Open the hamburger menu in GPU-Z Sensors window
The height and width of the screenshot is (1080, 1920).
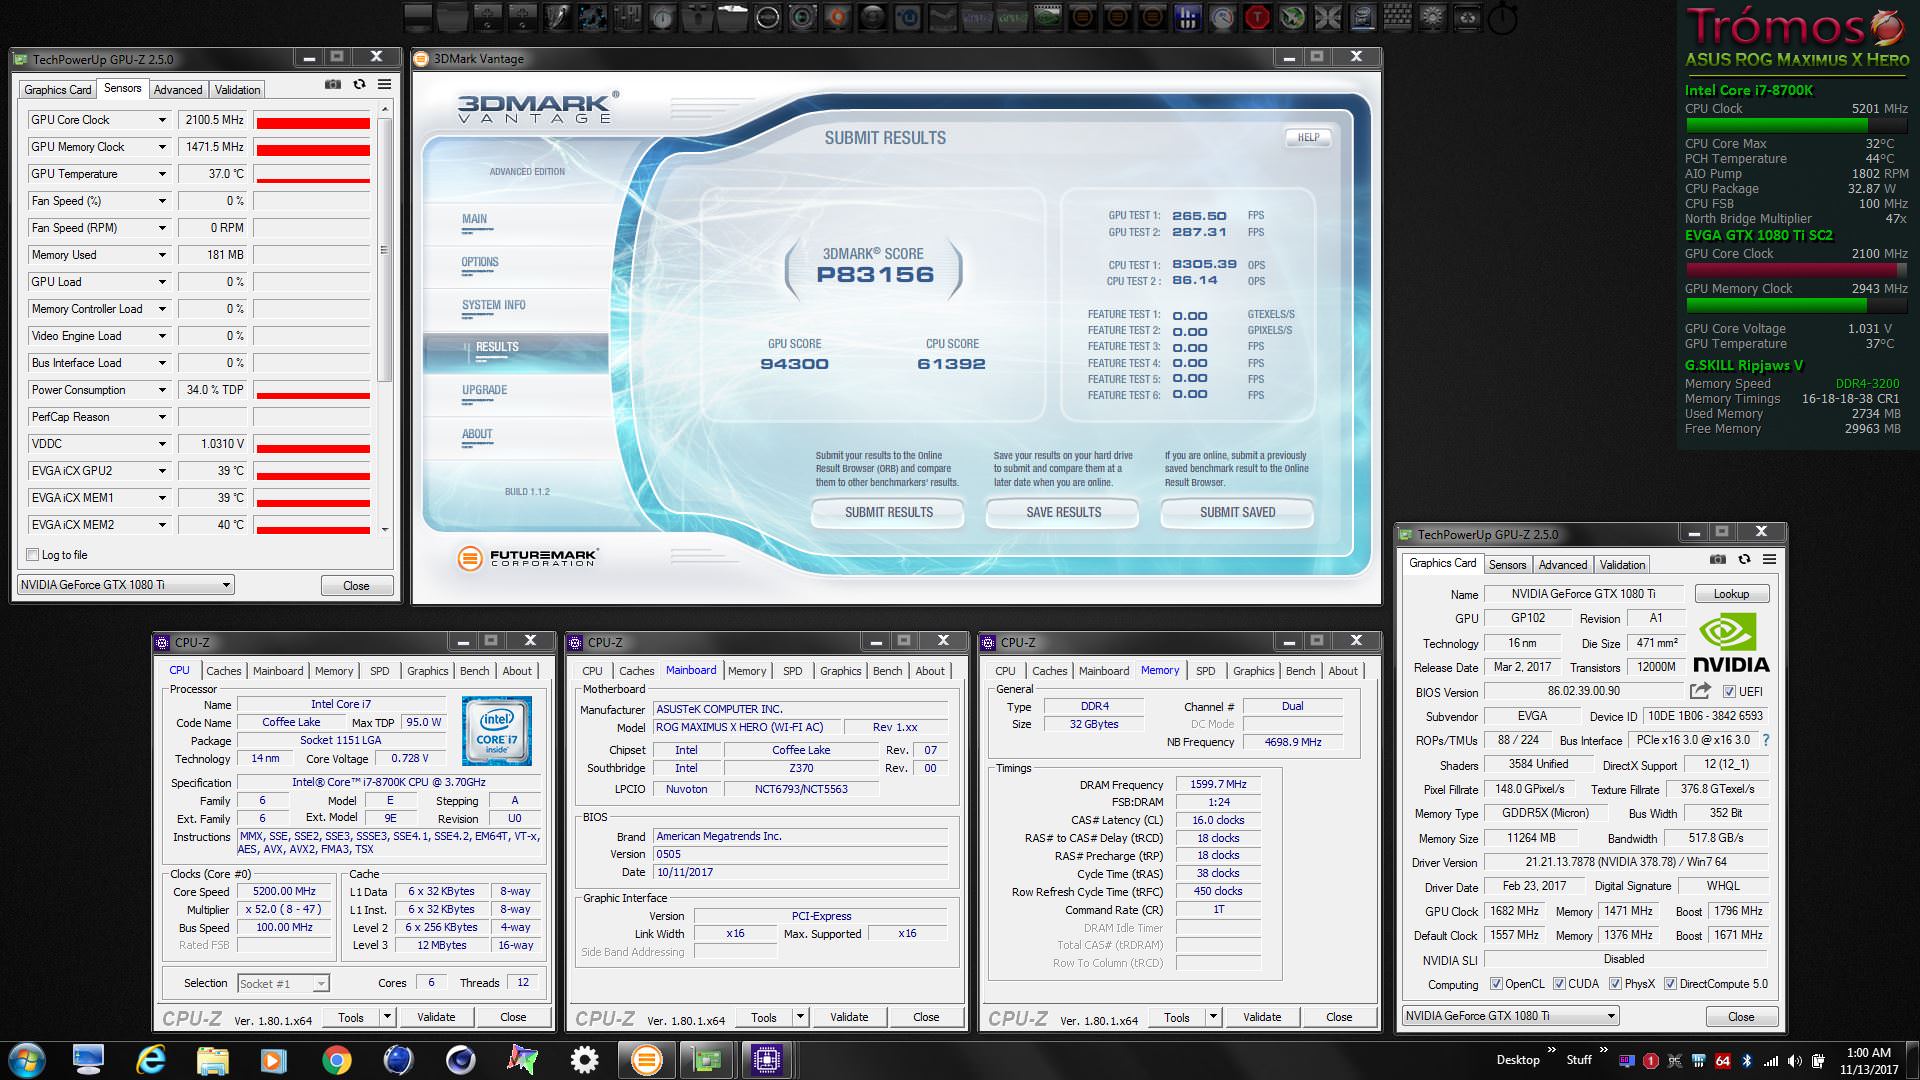pyautogui.click(x=384, y=85)
